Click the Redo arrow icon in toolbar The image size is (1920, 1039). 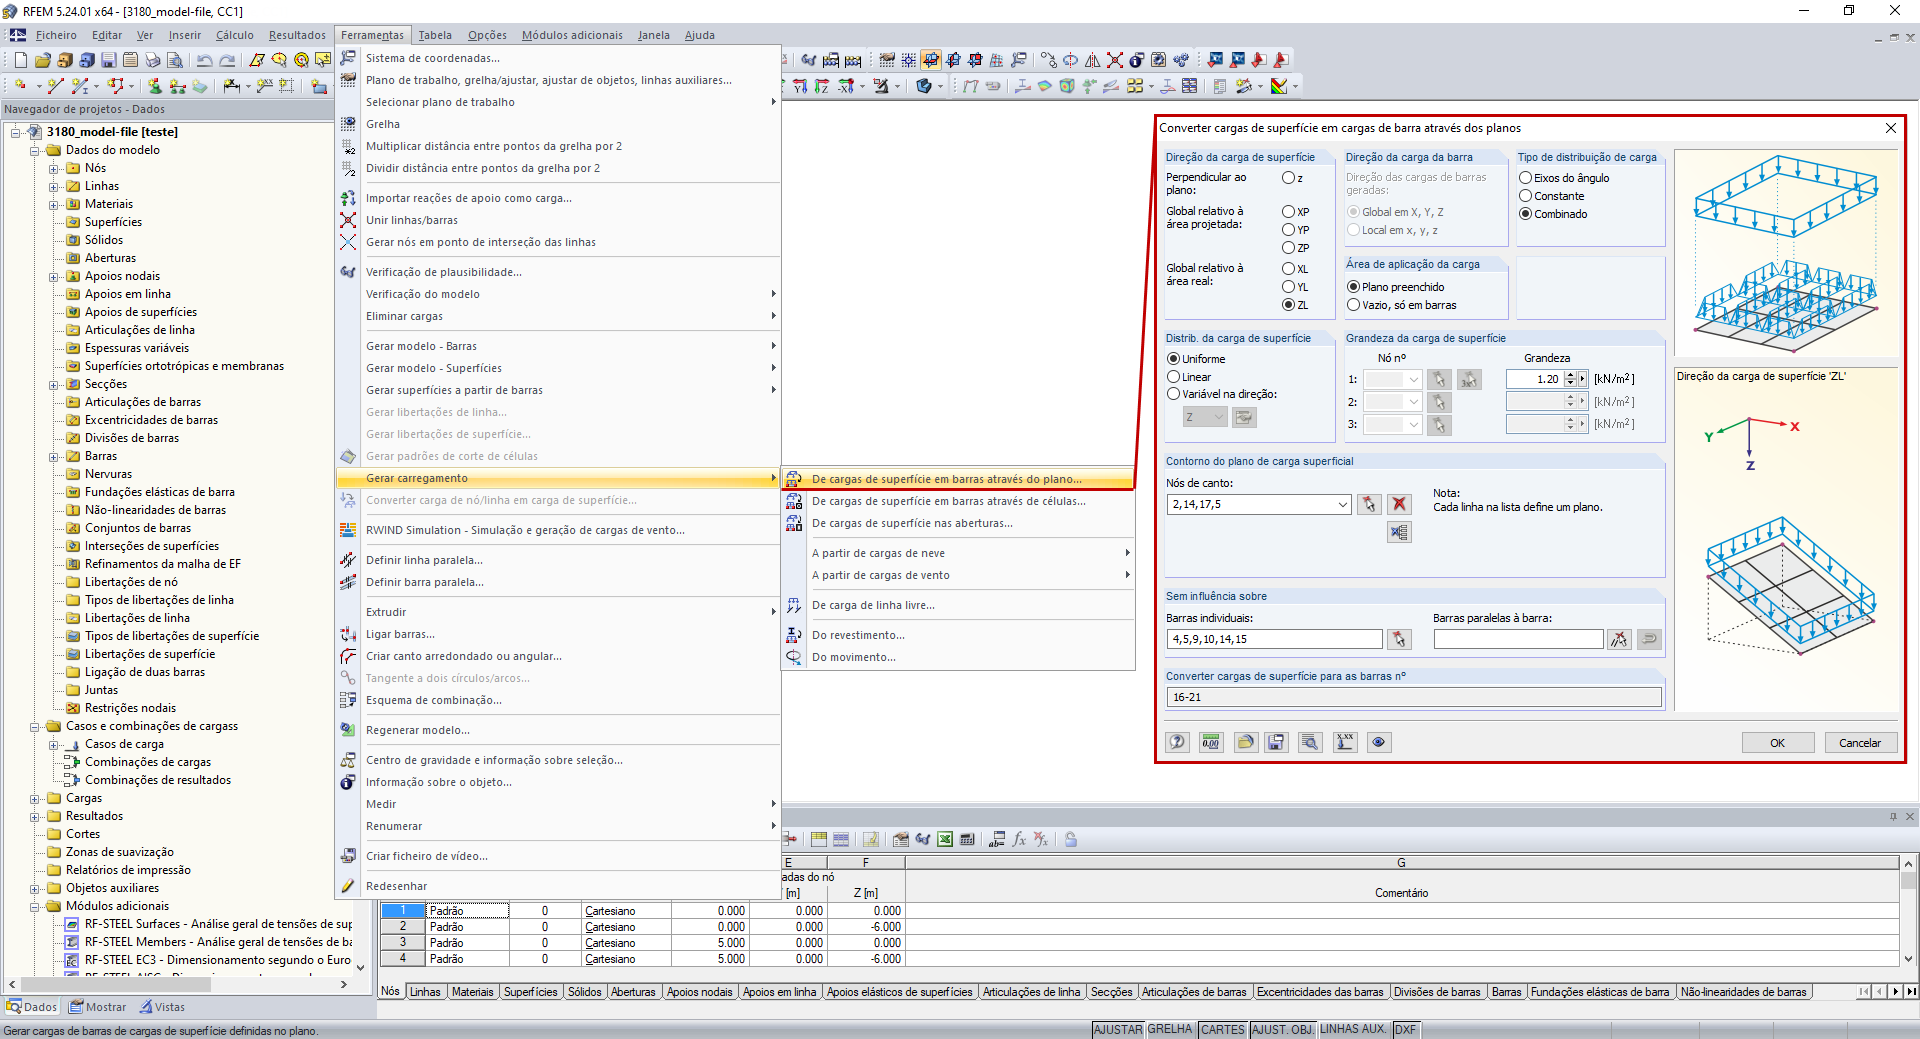pyautogui.click(x=227, y=60)
